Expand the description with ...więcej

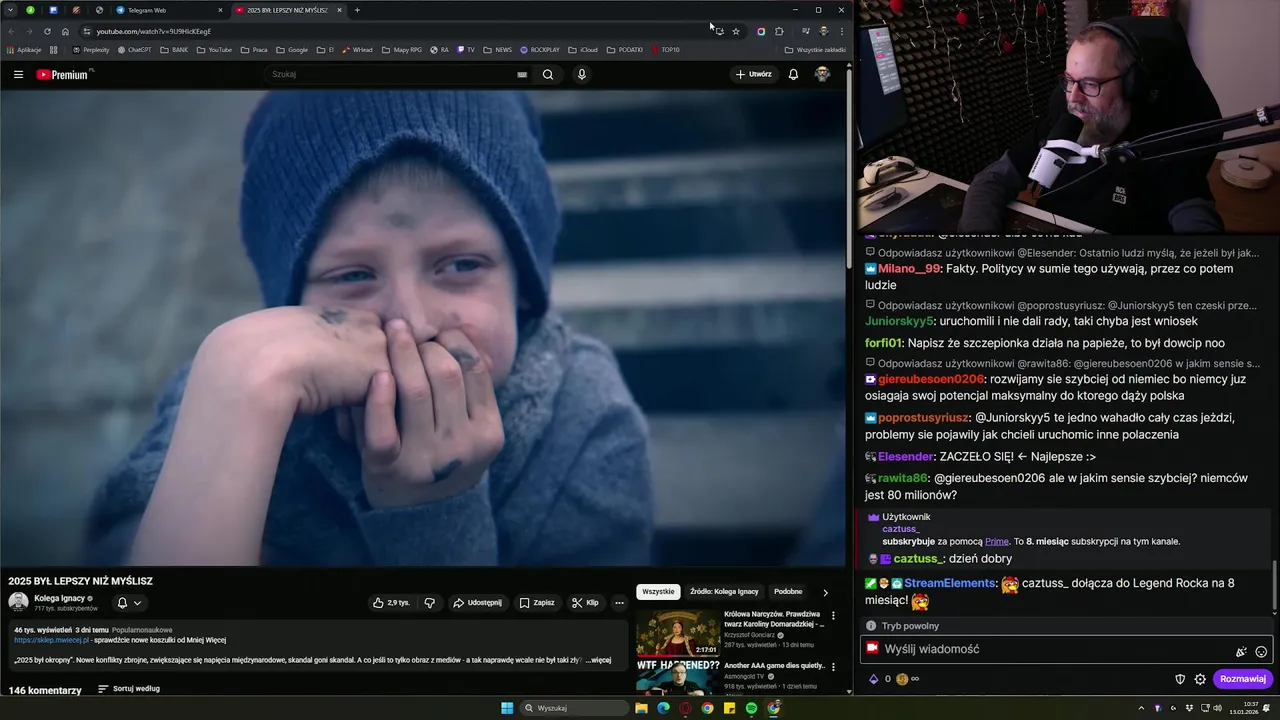(x=598, y=660)
